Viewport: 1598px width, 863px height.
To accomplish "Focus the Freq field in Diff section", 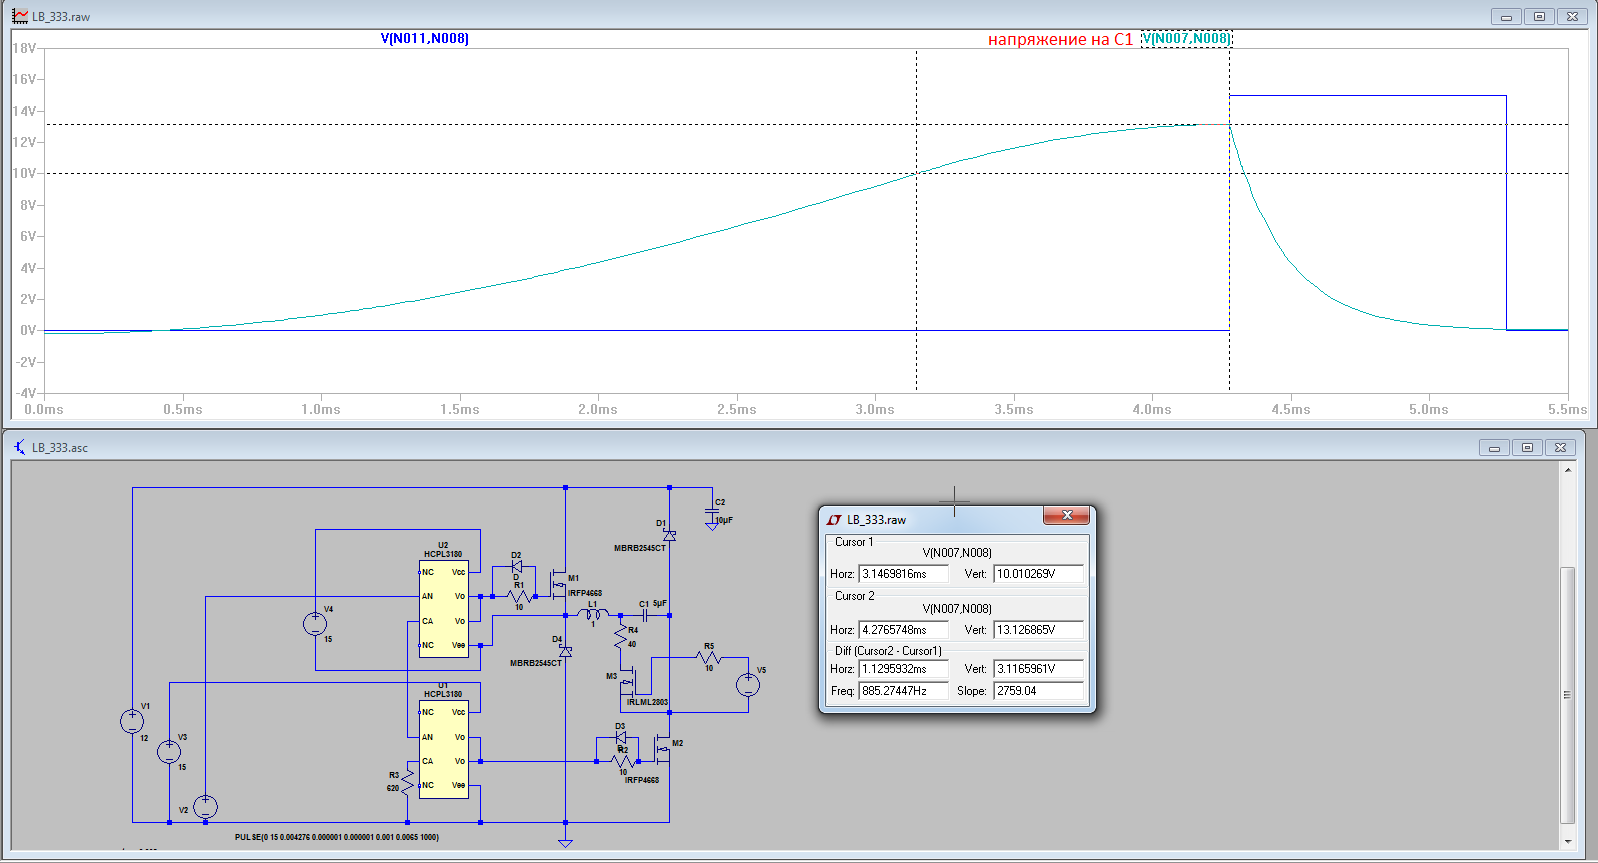I will 903,691.
